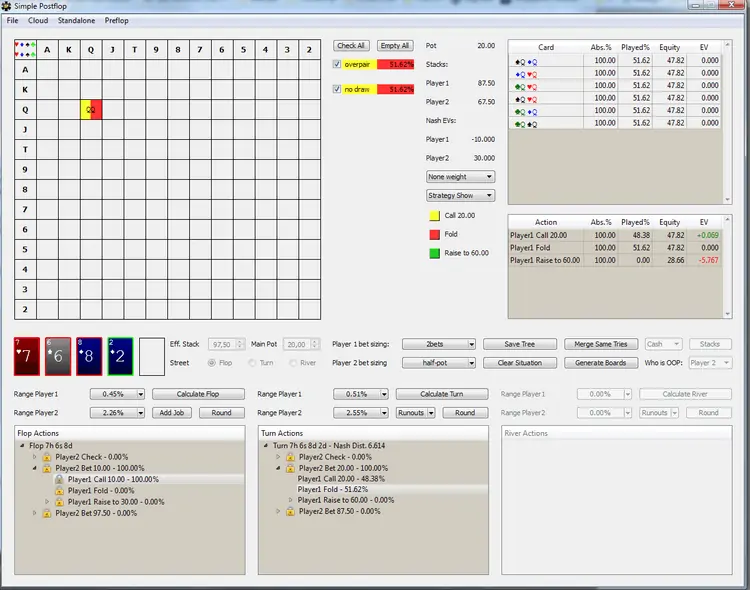Click the Save Tree button
Screen dimensions: 750x590
(x=520, y=344)
